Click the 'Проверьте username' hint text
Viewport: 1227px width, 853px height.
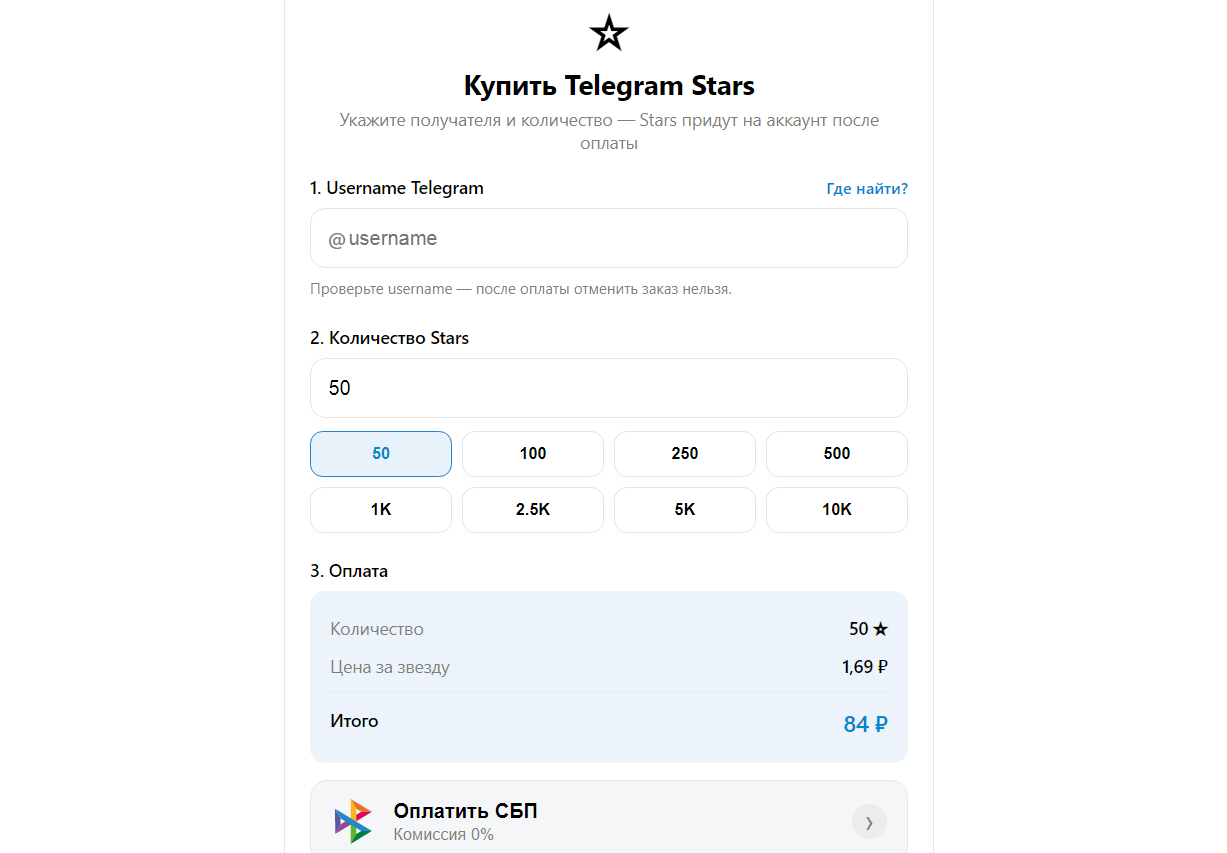[521, 289]
